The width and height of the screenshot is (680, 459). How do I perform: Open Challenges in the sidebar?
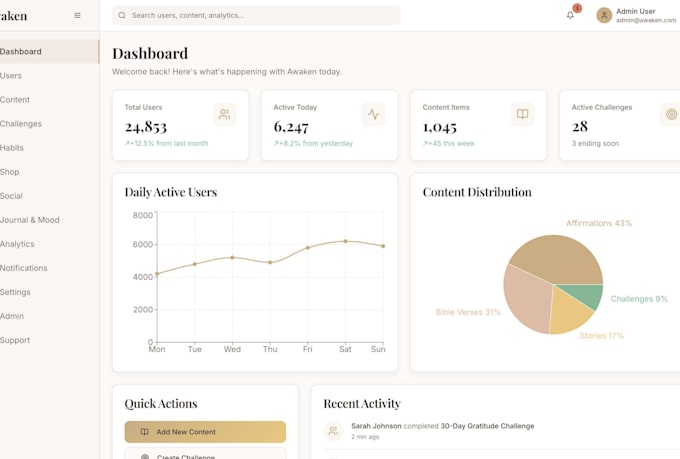pyautogui.click(x=49, y=124)
